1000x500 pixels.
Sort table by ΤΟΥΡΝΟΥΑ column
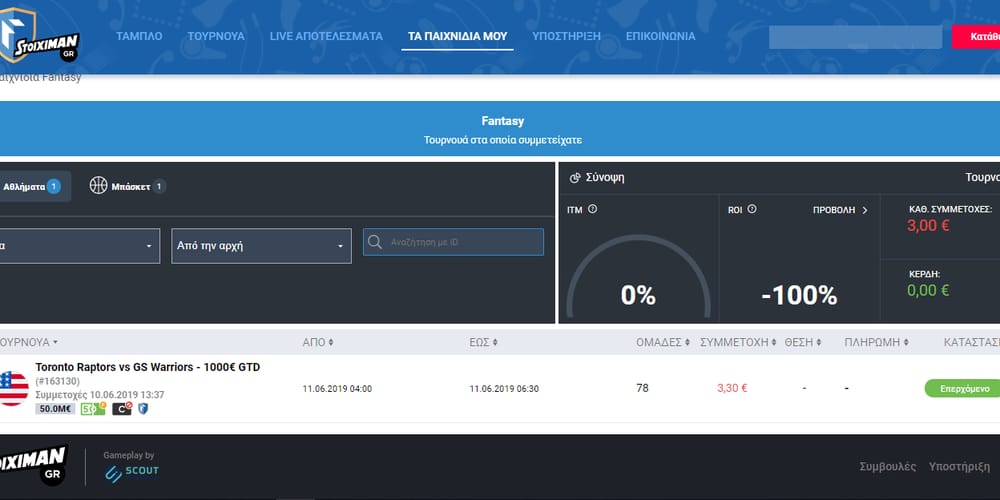(x=29, y=342)
